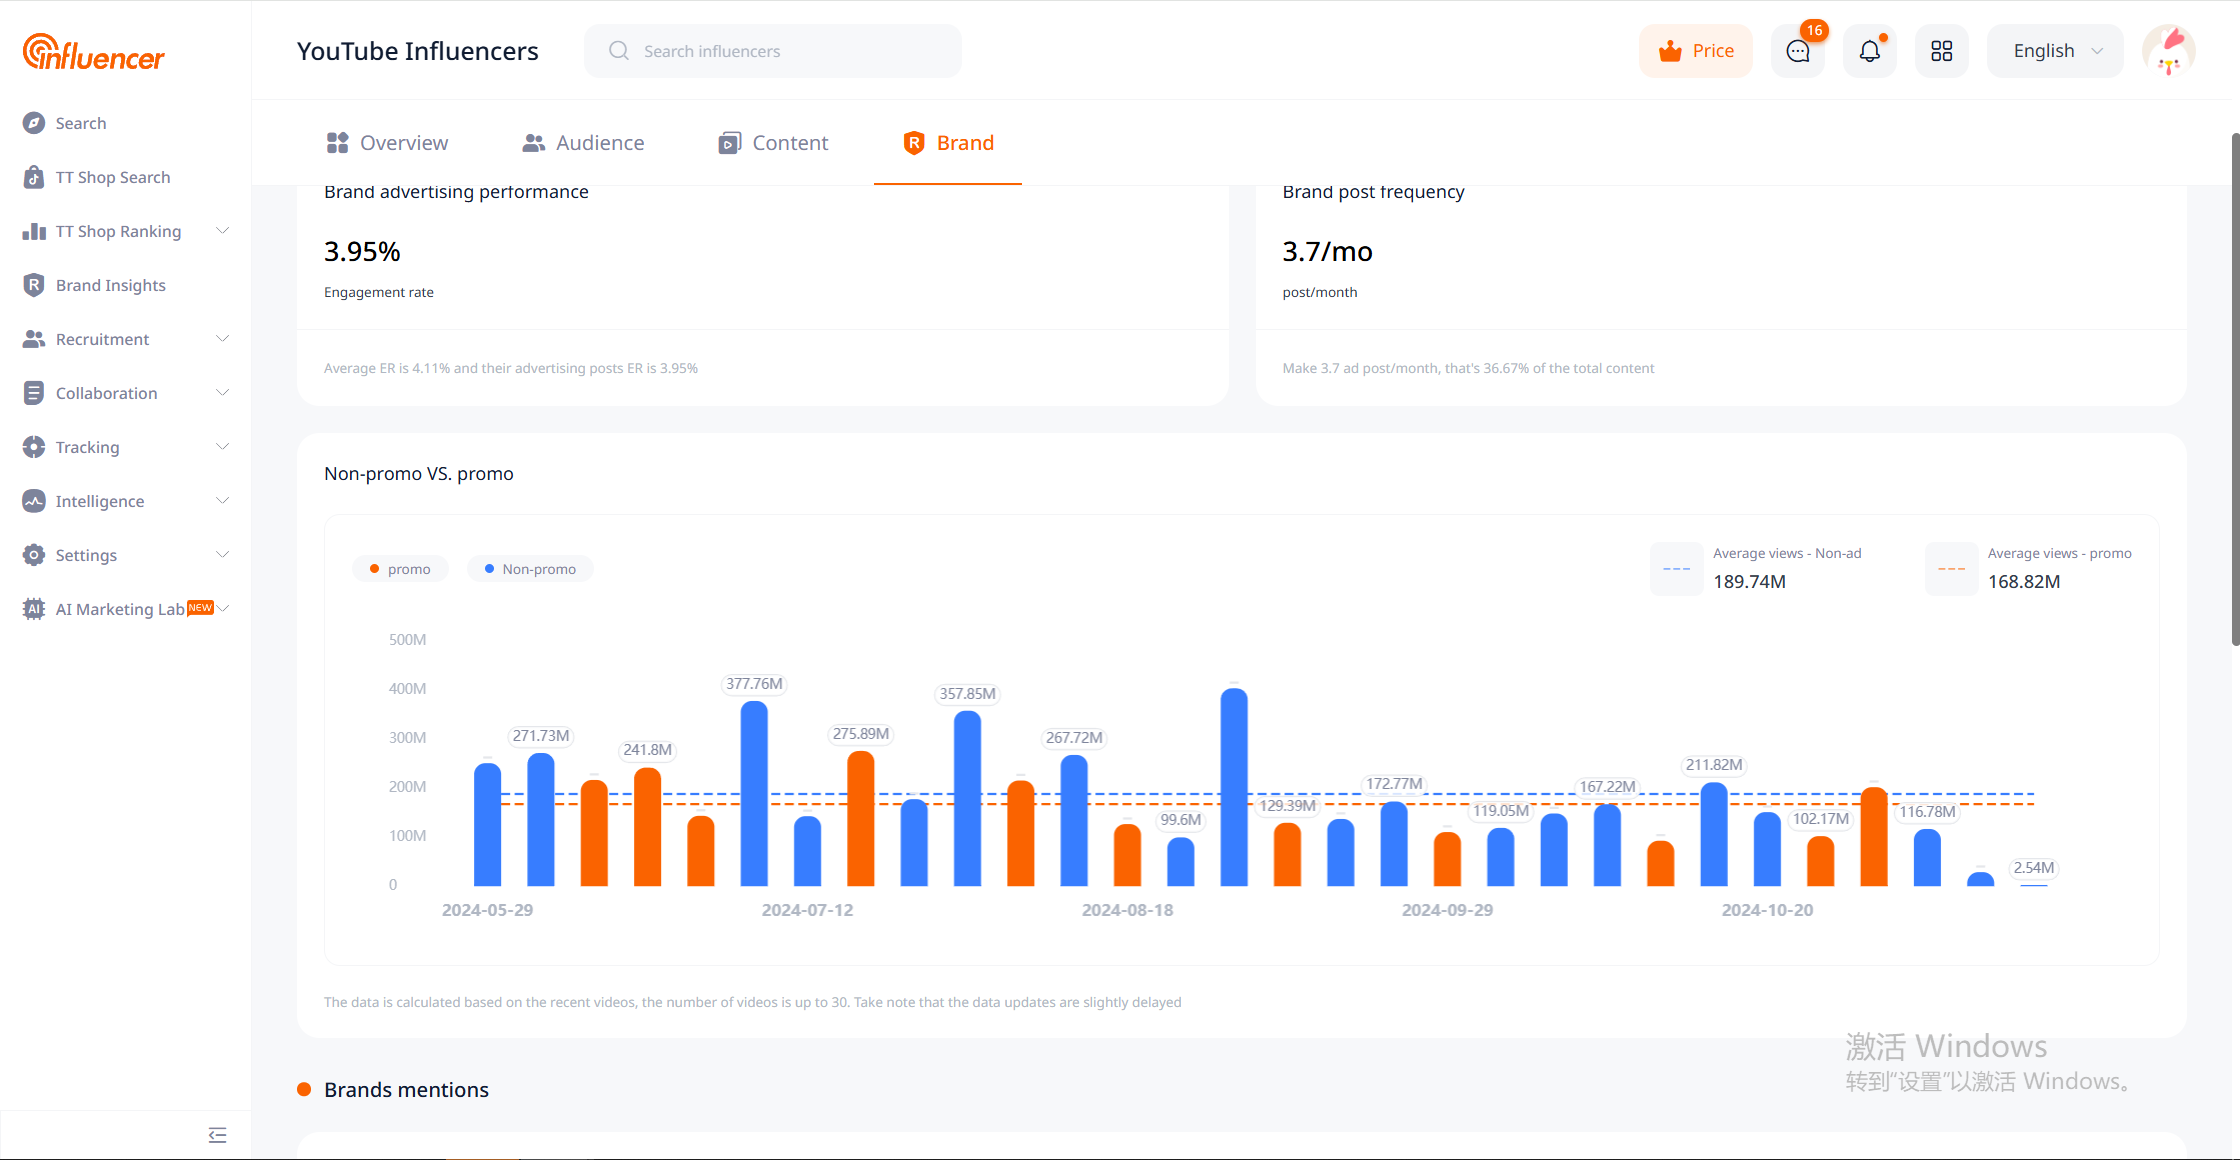Click the TT Shop Search sidebar icon
This screenshot has height=1160, width=2240.
click(34, 177)
